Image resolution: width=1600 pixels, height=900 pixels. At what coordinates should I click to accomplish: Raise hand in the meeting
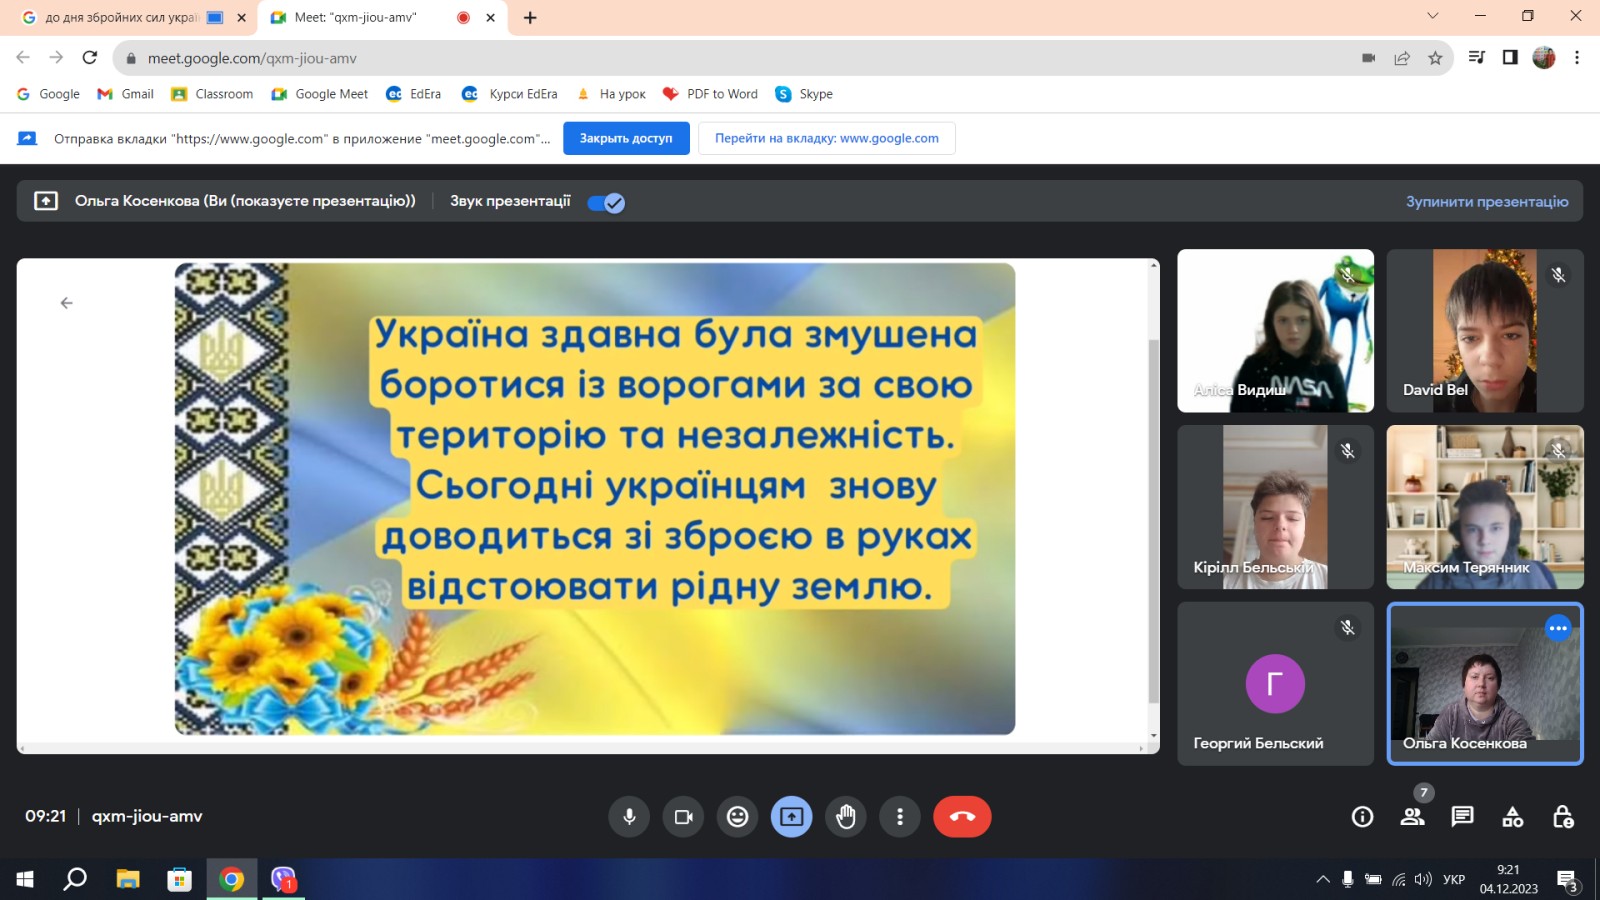[846, 817]
